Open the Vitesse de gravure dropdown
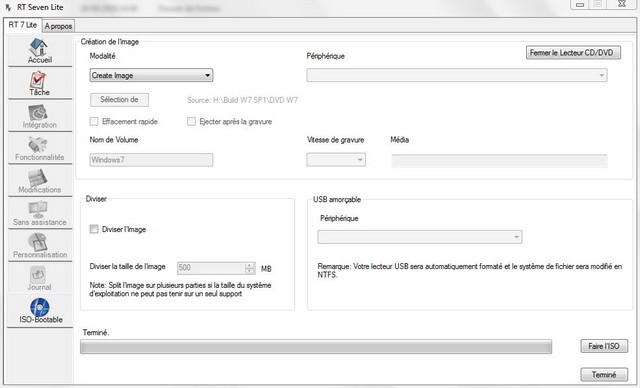 [336, 160]
